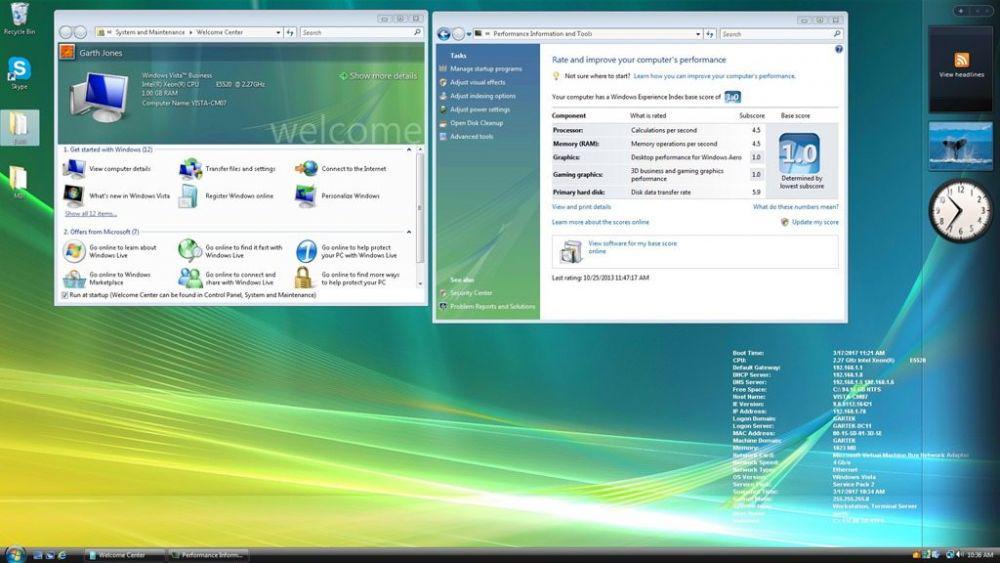Image resolution: width=1000 pixels, height=563 pixels.
Task: Select the Personalize Windows icon
Action: point(305,196)
